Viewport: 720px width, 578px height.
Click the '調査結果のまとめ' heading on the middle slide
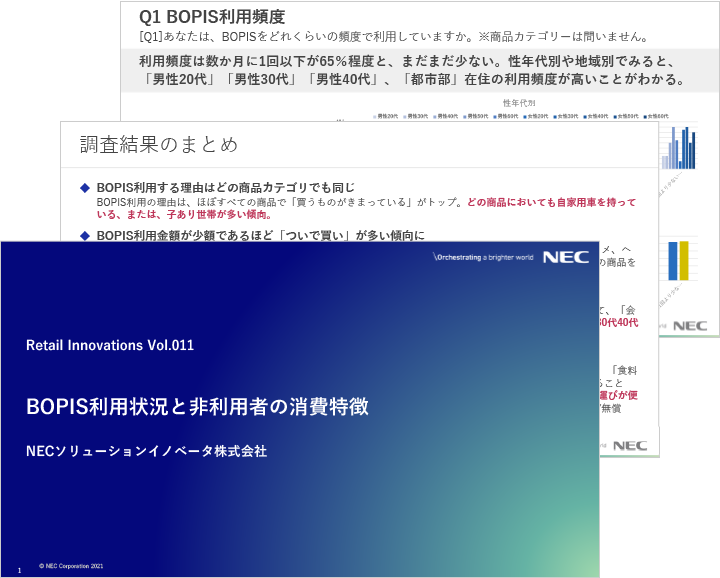coord(159,145)
